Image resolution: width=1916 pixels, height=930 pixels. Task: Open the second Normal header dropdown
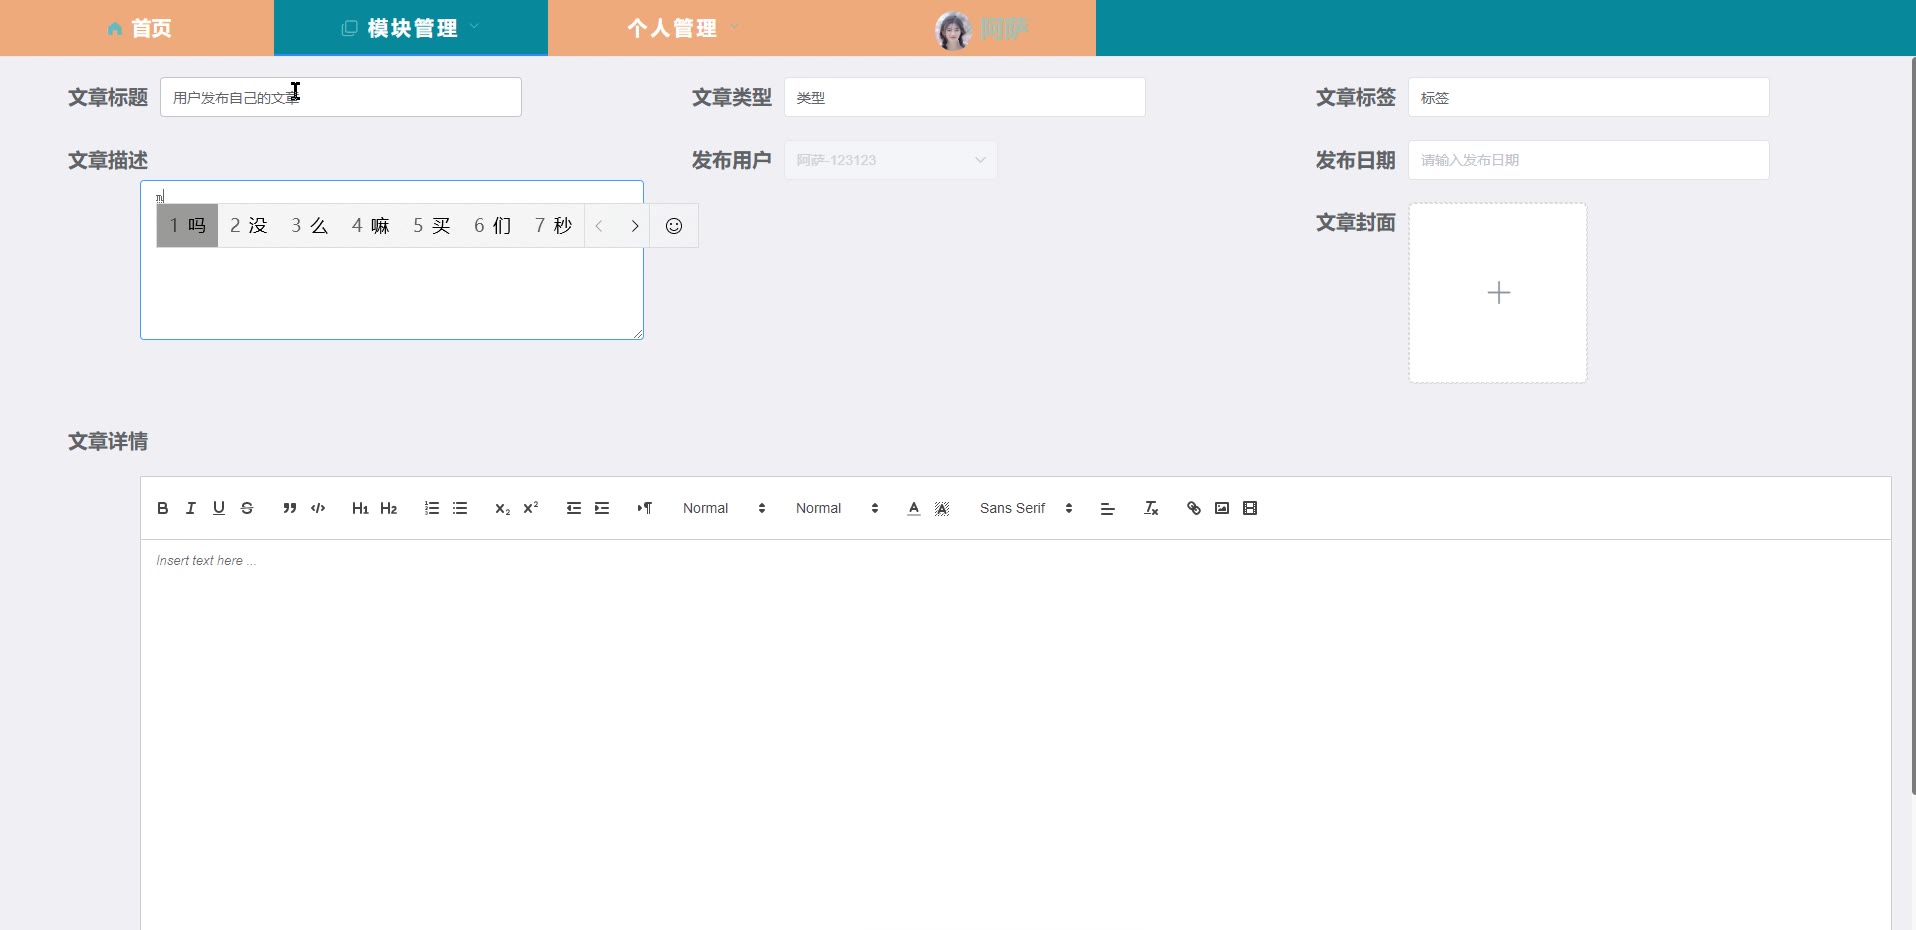837,508
